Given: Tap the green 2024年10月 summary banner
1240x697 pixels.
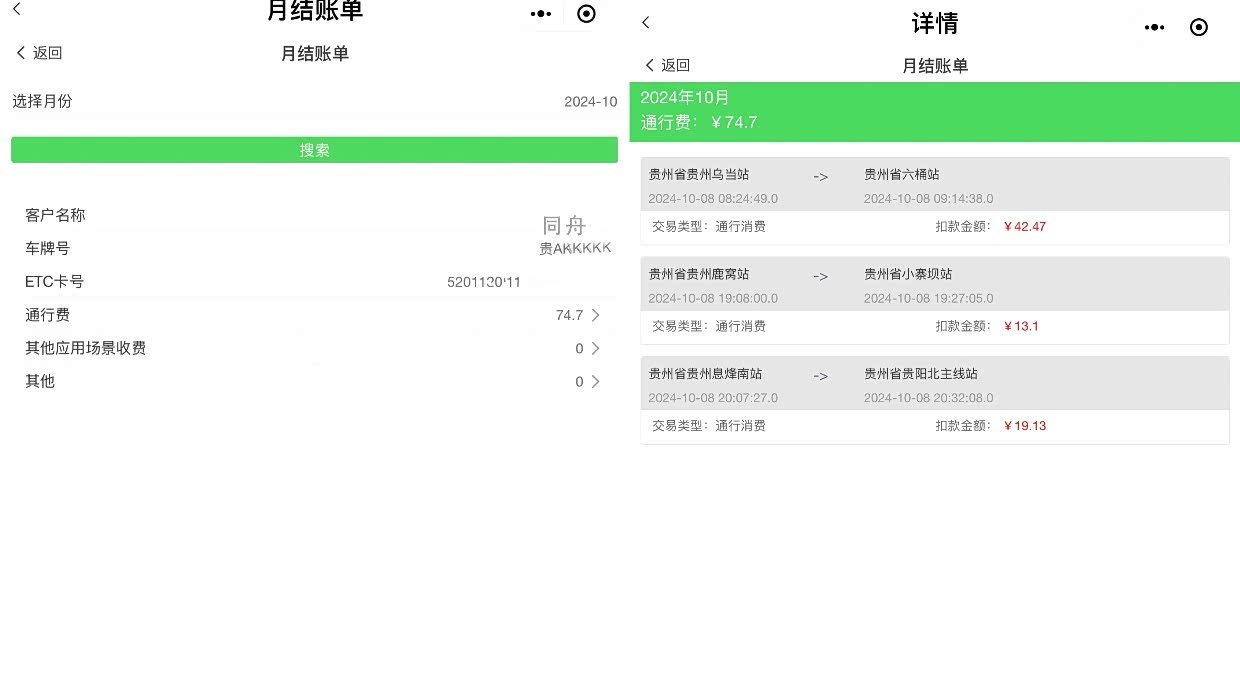Looking at the screenshot, I should [x=934, y=111].
